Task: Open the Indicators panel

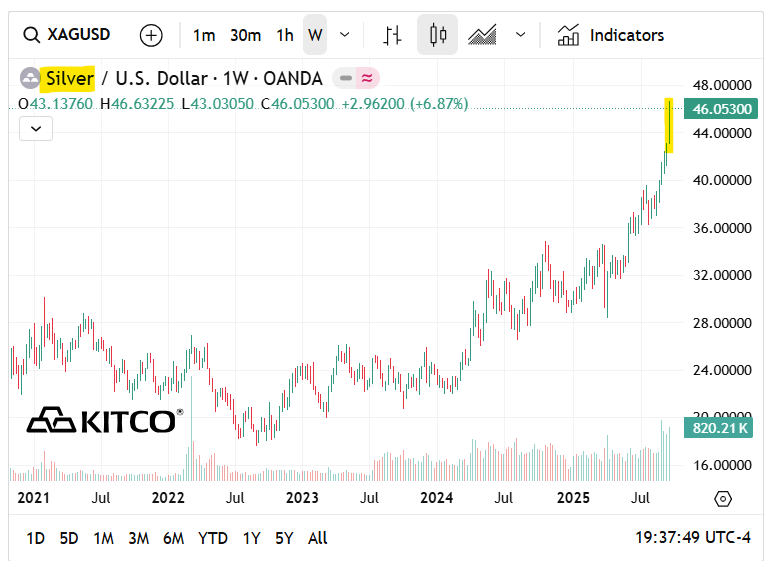Action: [x=611, y=35]
